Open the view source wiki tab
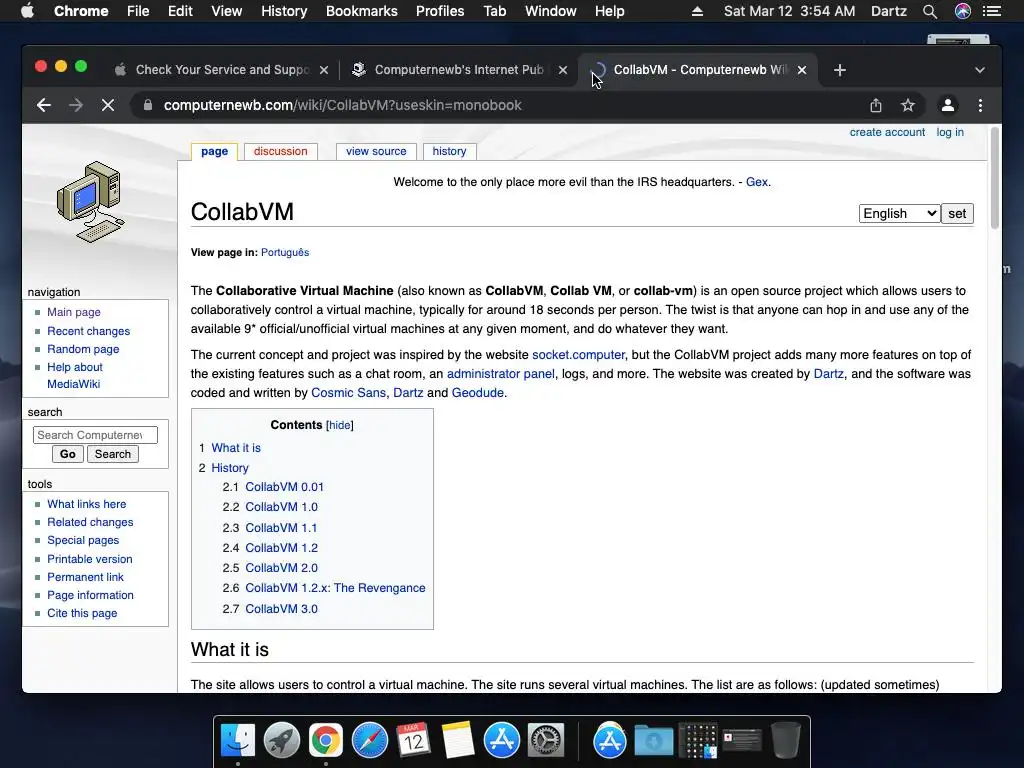The height and width of the screenshot is (768, 1024). point(376,151)
